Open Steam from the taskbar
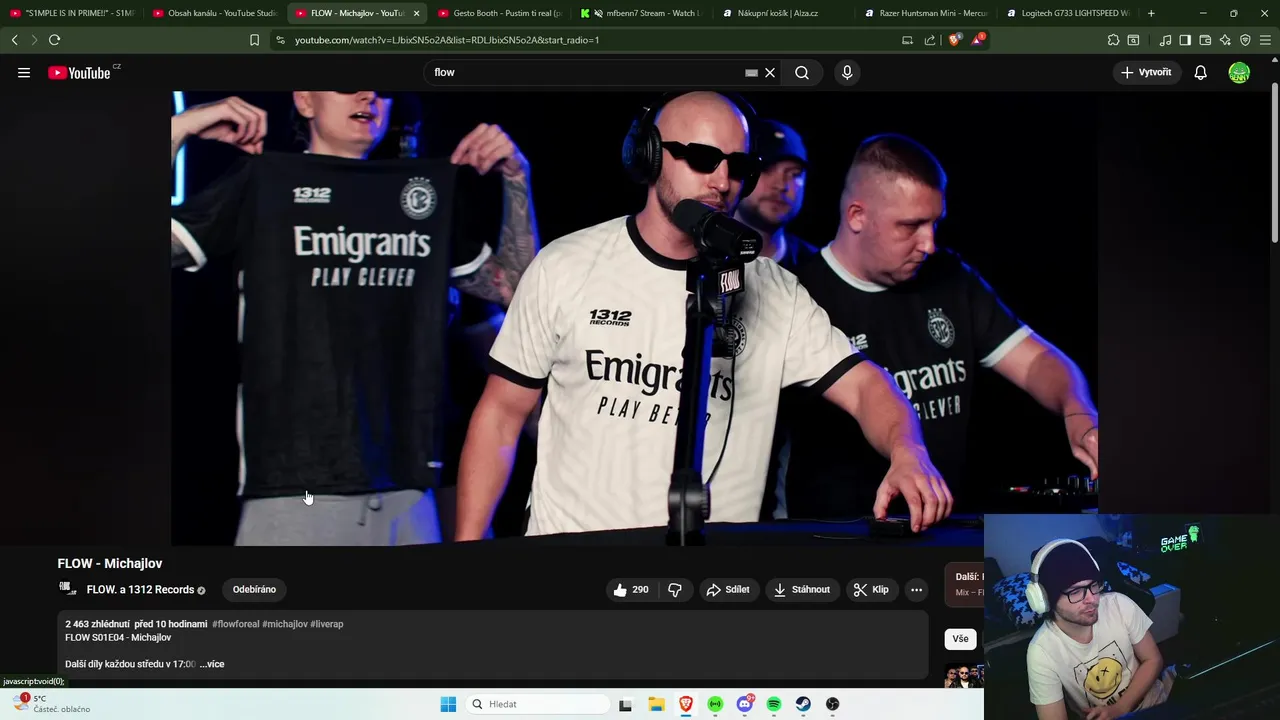1280x720 pixels. point(803,704)
